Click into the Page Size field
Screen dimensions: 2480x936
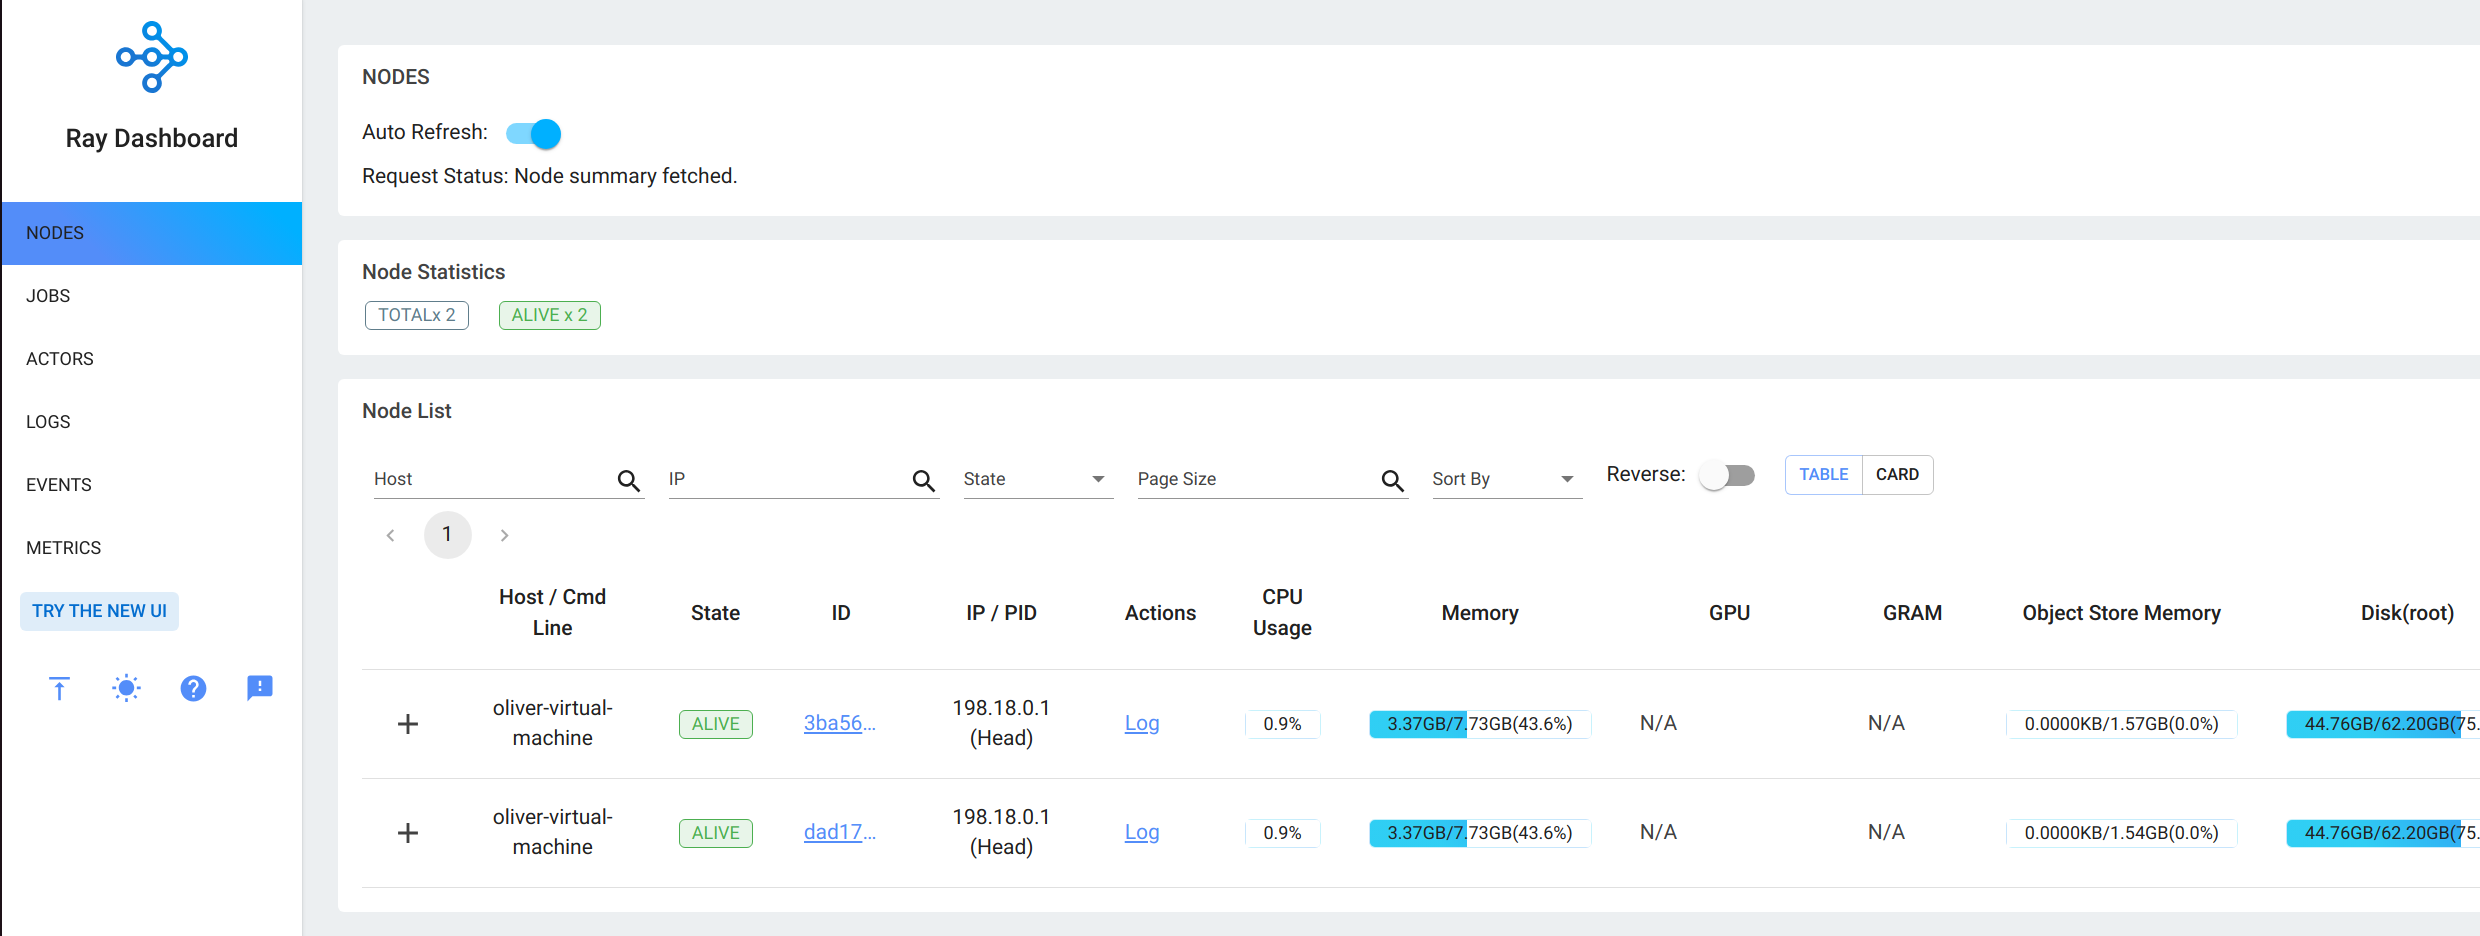[x=1258, y=479]
